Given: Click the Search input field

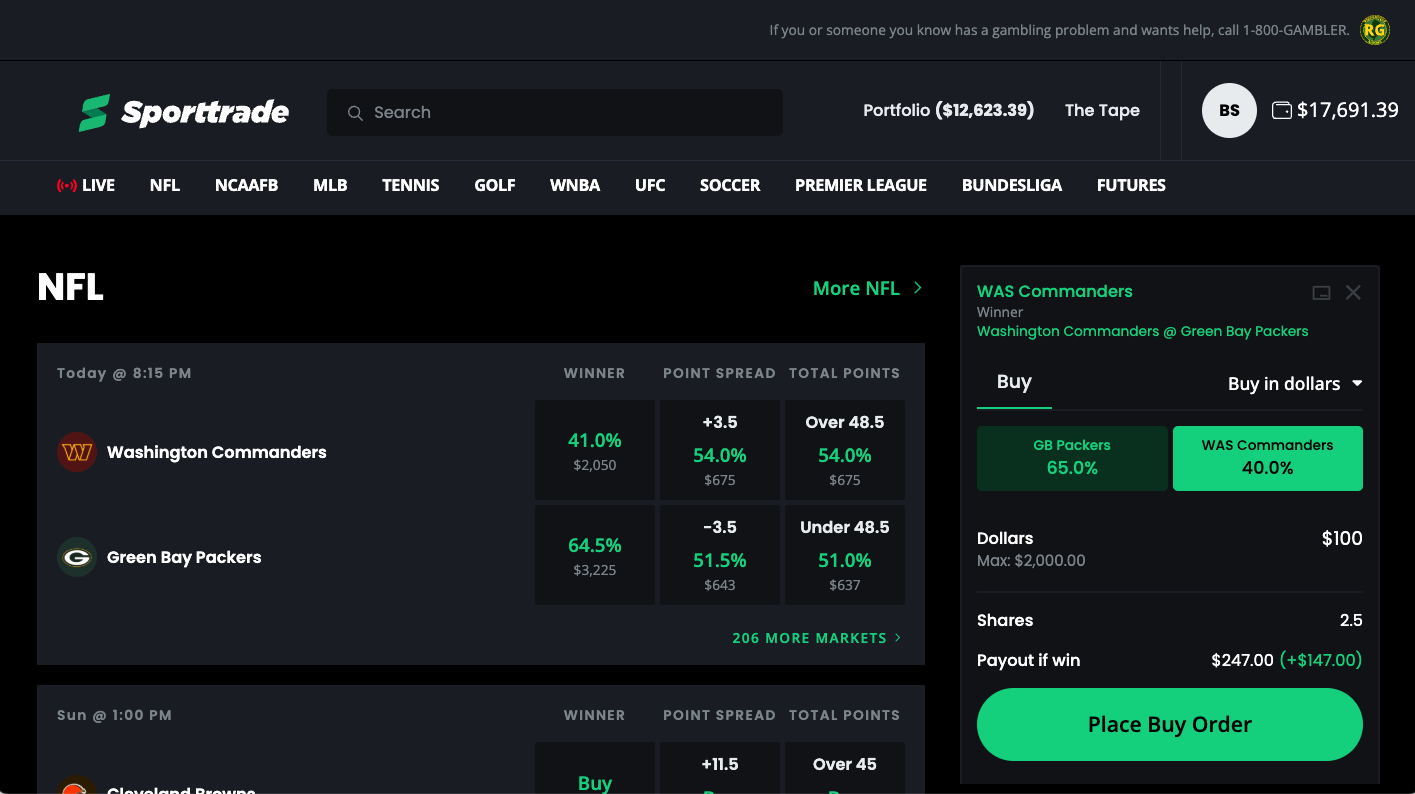Looking at the screenshot, I should click(x=555, y=112).
